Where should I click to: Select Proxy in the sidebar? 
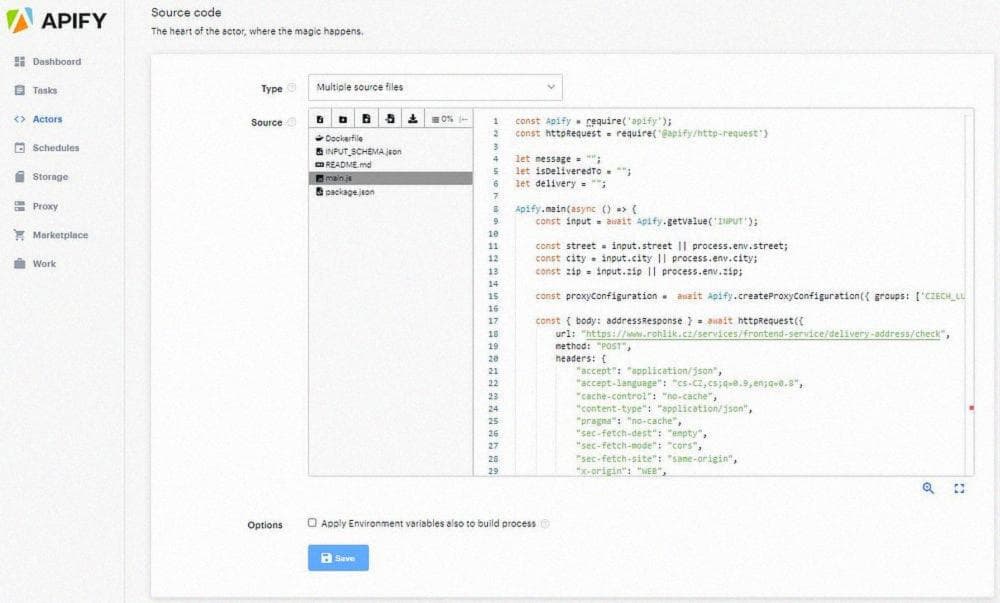point(45,206)
